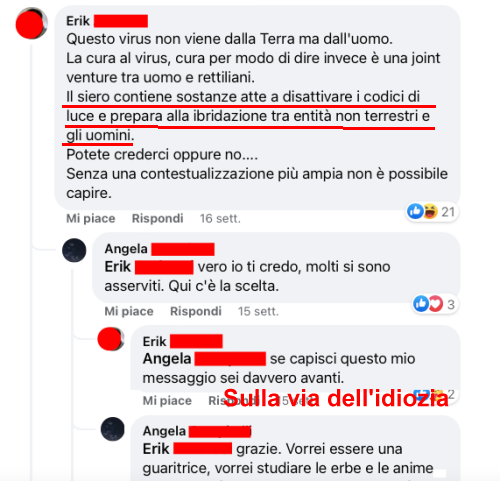The width and height of the screenshot is (500, 481).
Task: Open Angela's avatar on first reply
Action: (74, 250)
